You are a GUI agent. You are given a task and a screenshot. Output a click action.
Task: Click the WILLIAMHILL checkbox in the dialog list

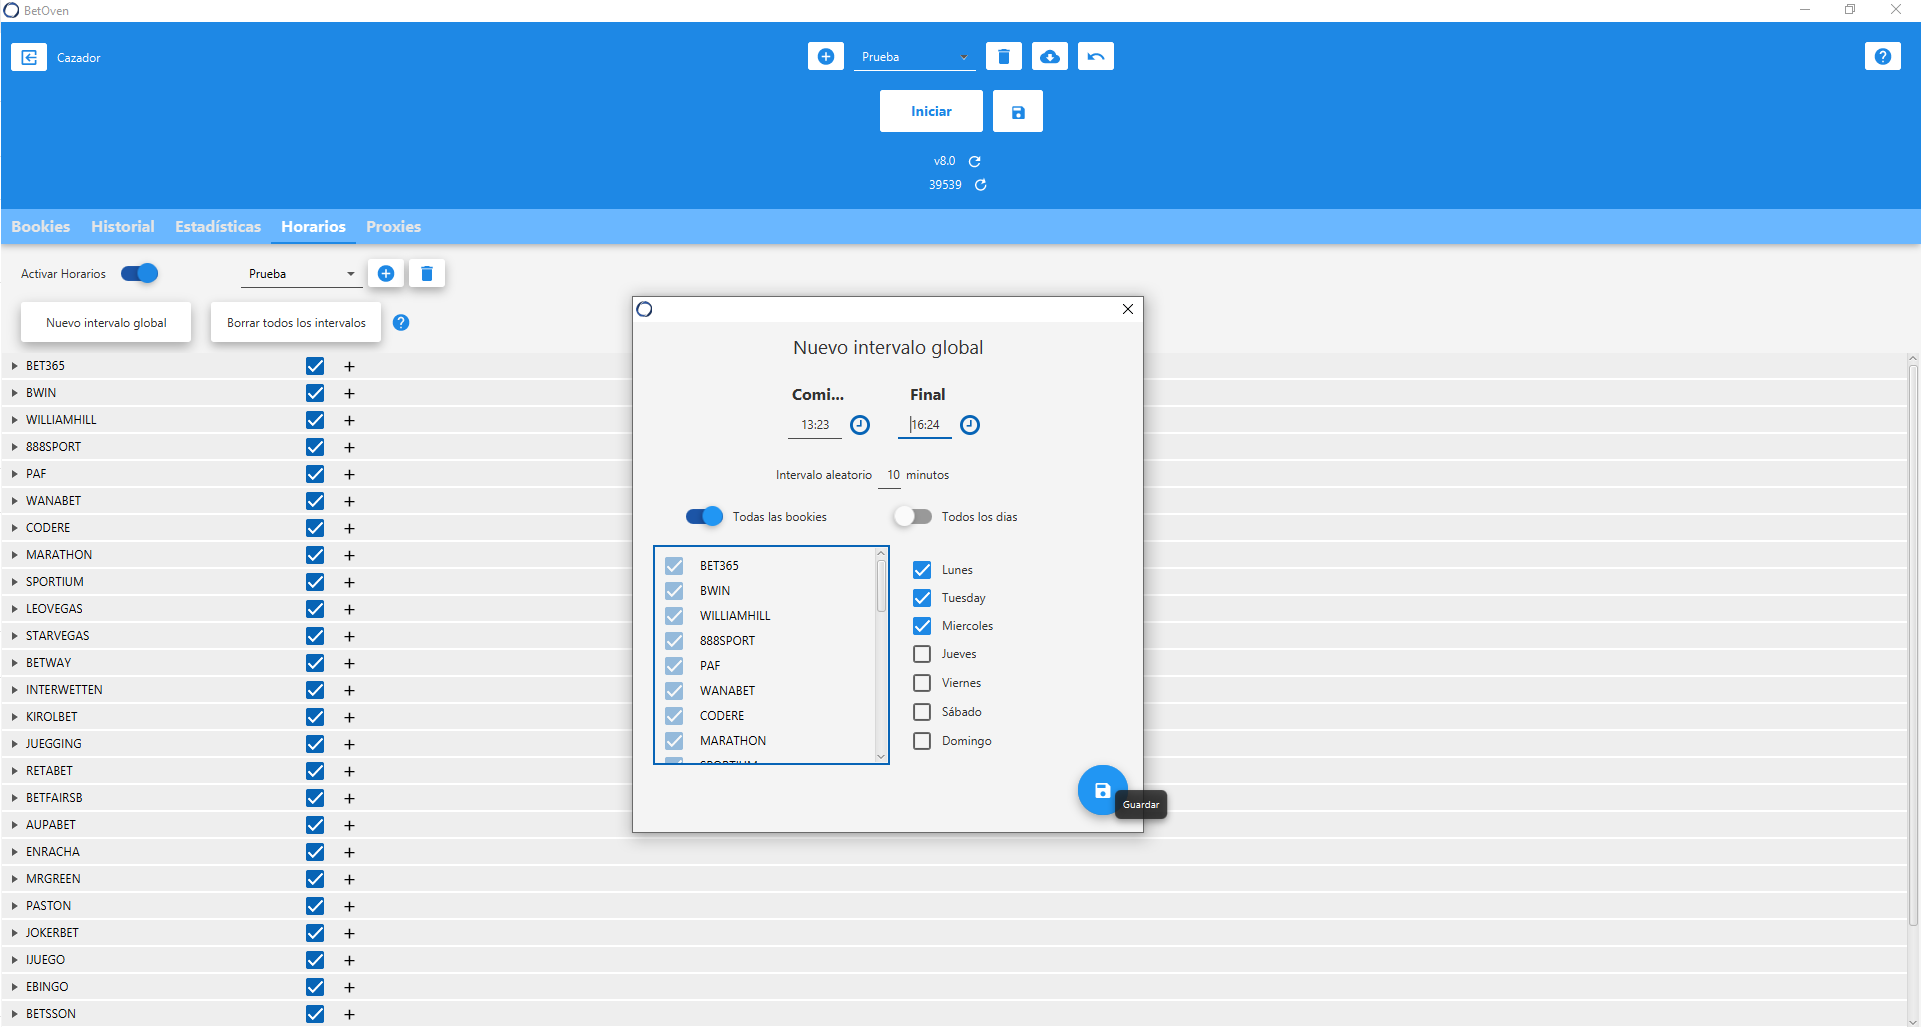click(674, 616)
